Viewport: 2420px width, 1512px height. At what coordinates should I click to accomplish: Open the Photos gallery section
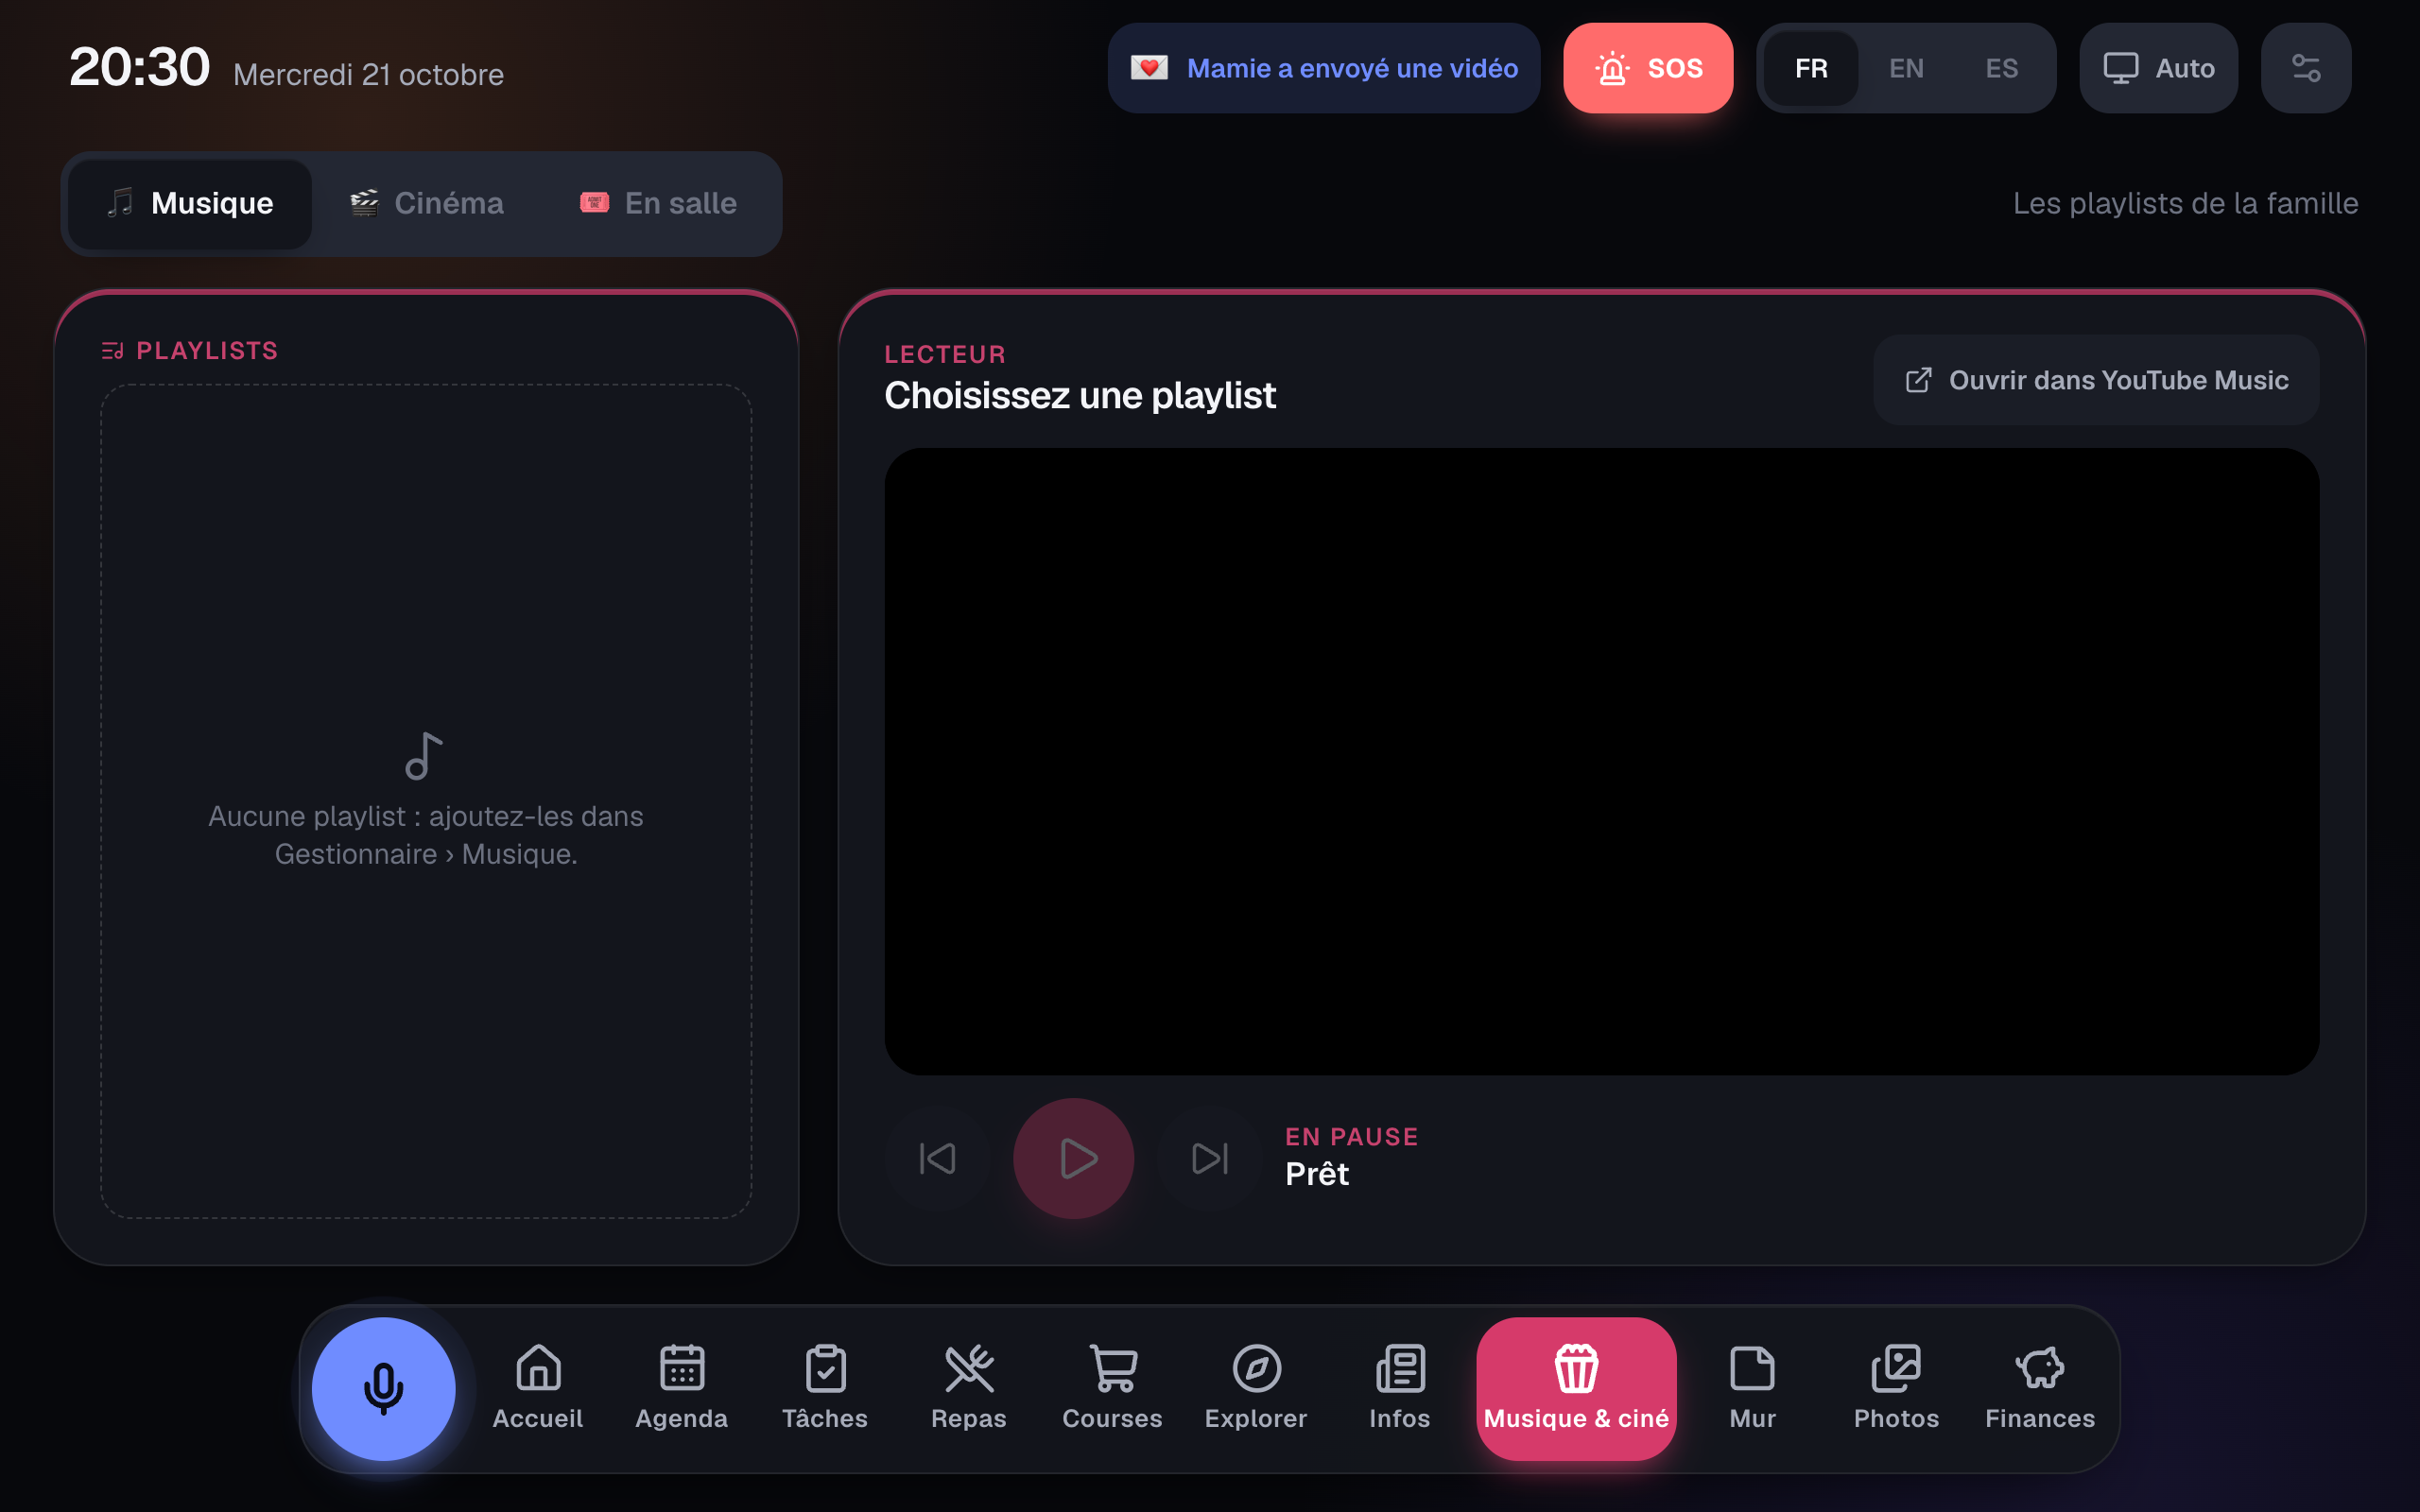pyautogui.click(x=1896, y=1388)
